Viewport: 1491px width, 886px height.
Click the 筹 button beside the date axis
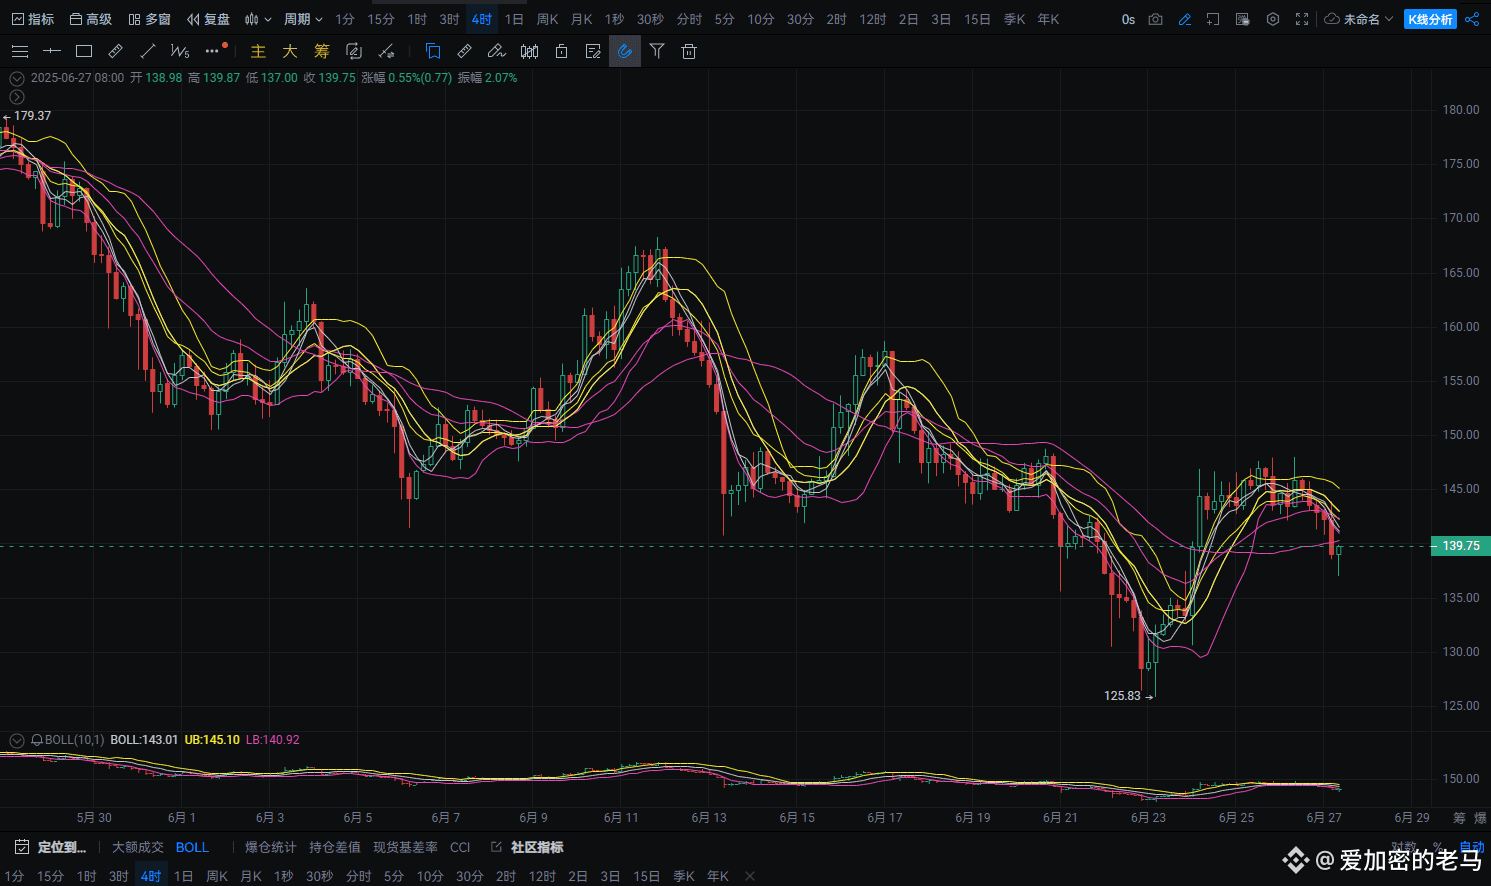[x=1459, y=818]
